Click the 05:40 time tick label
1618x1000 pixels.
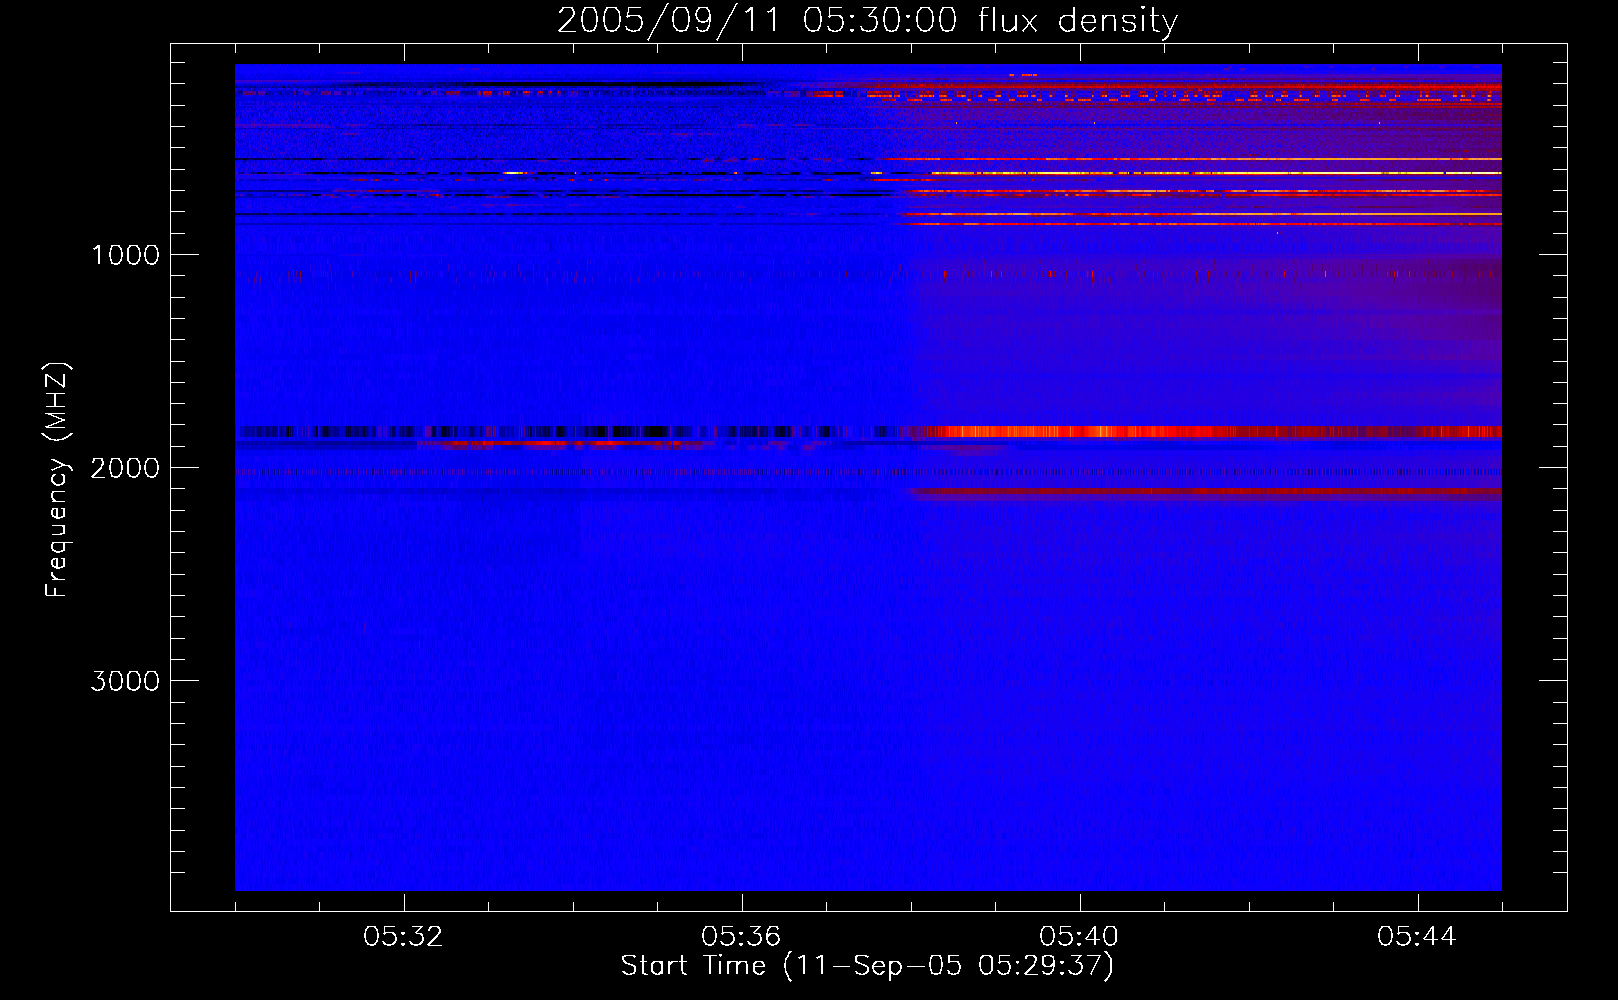(1079, 937)
